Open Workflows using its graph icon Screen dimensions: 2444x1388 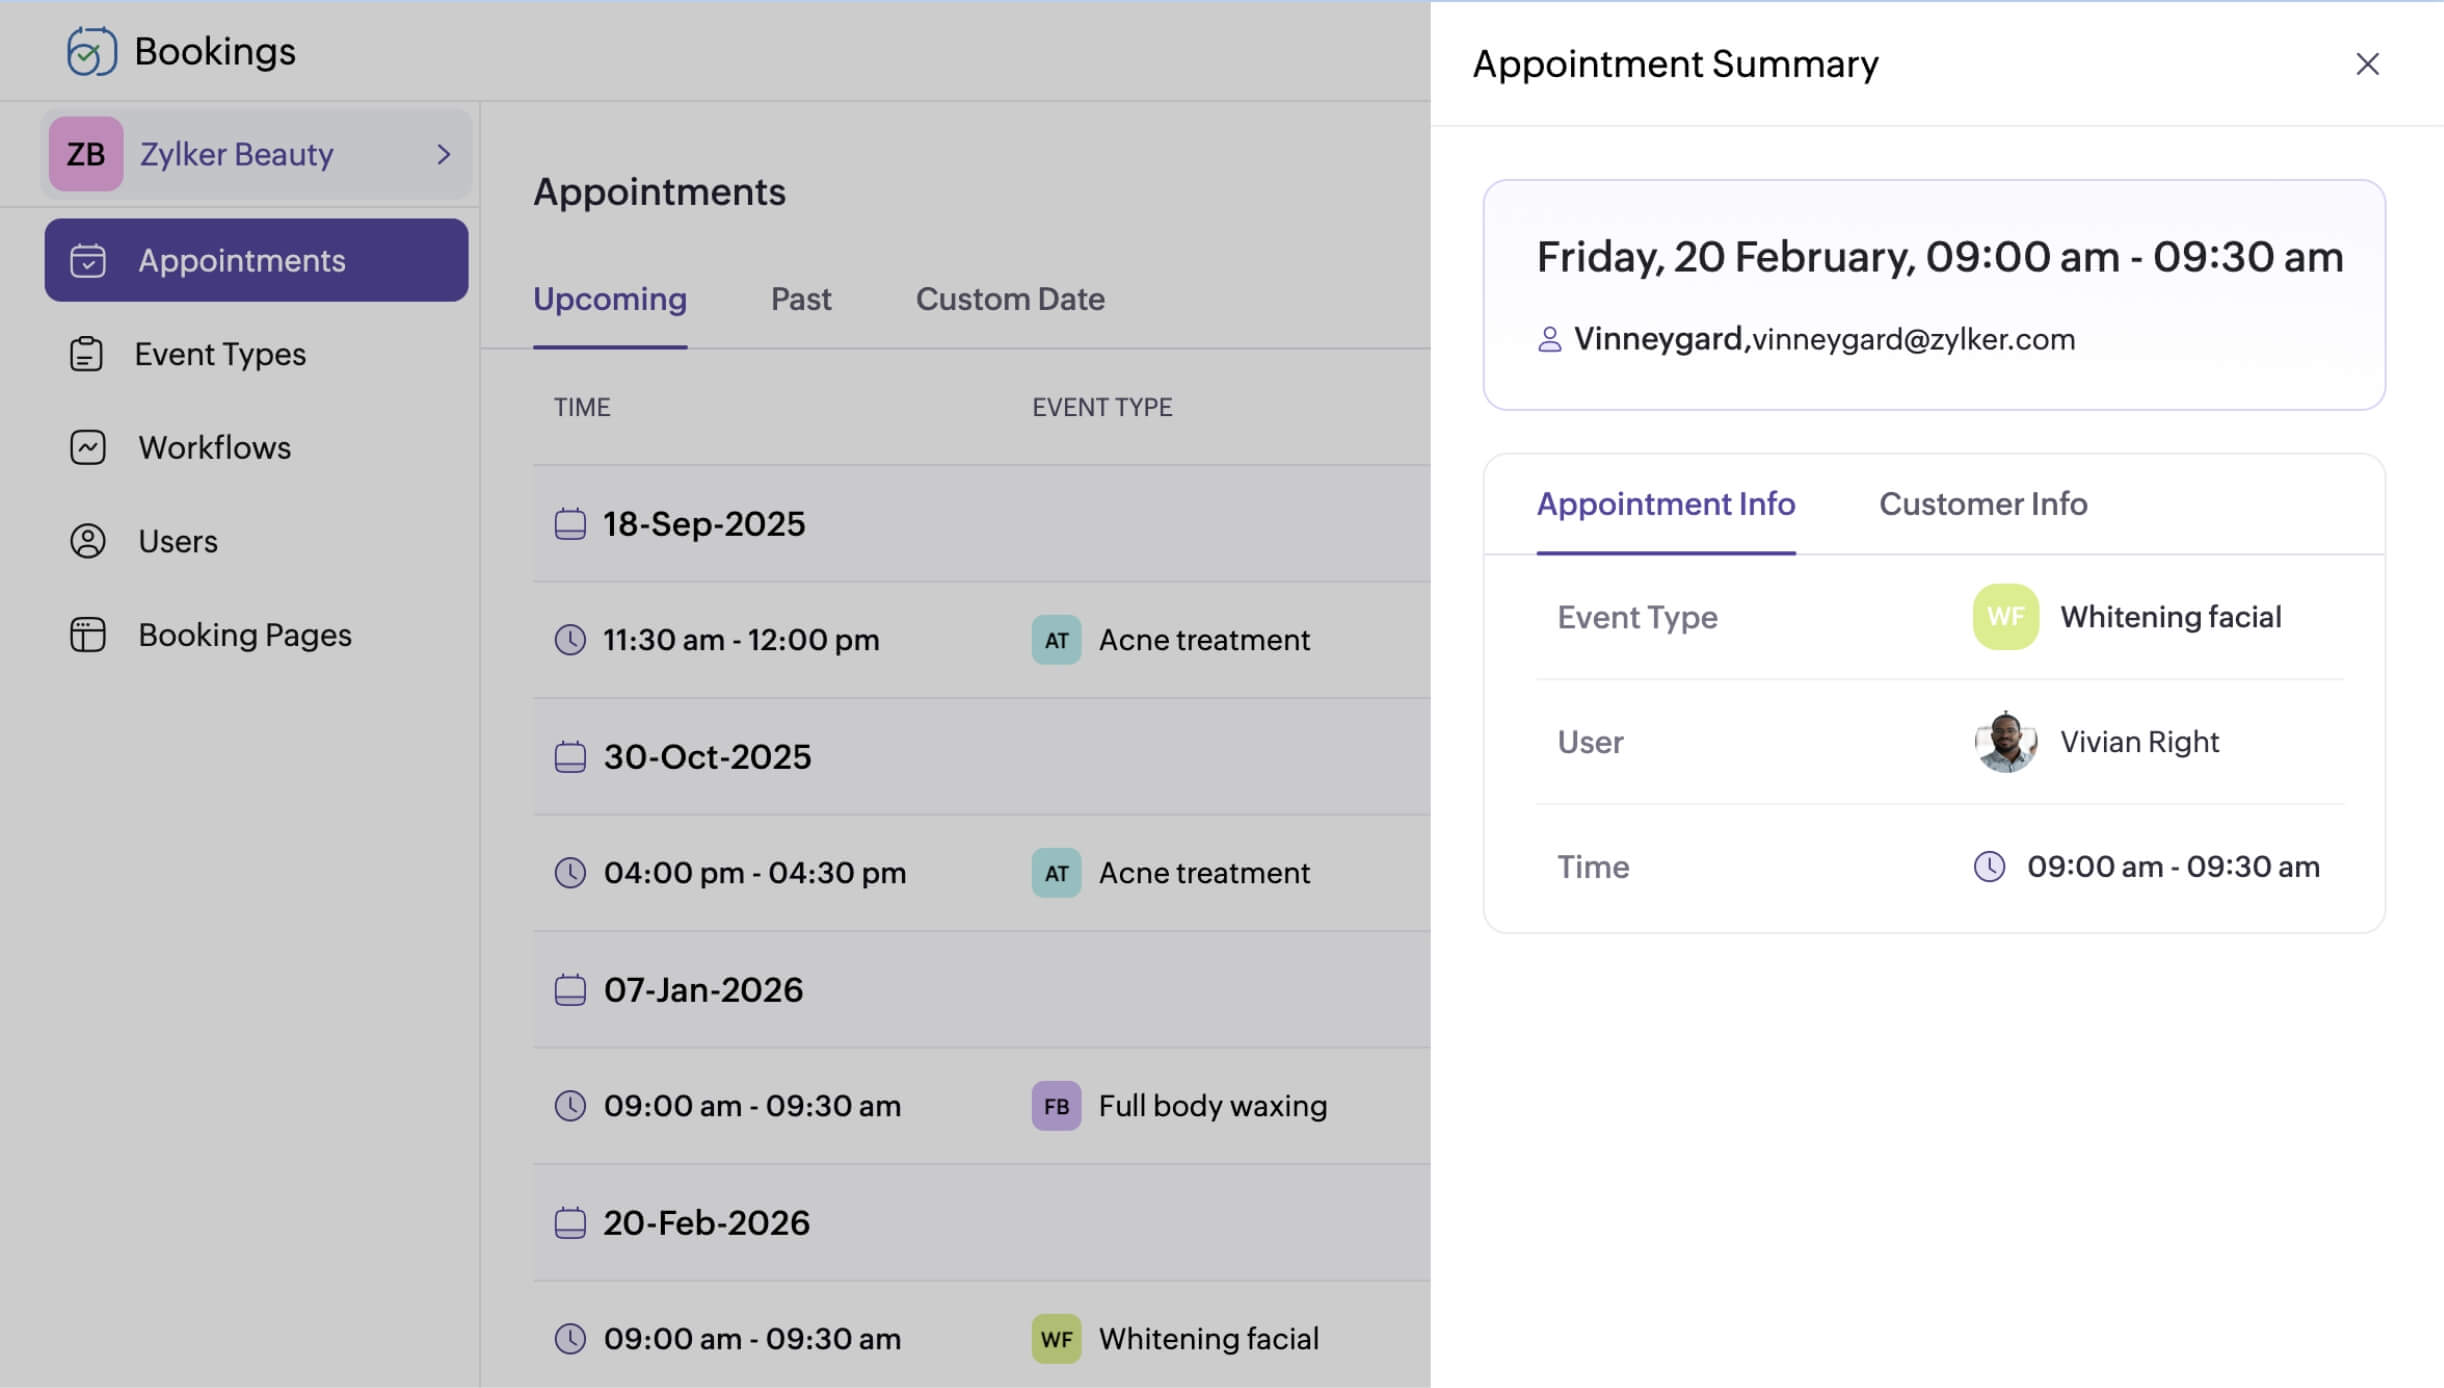click(x=87, y=447)
